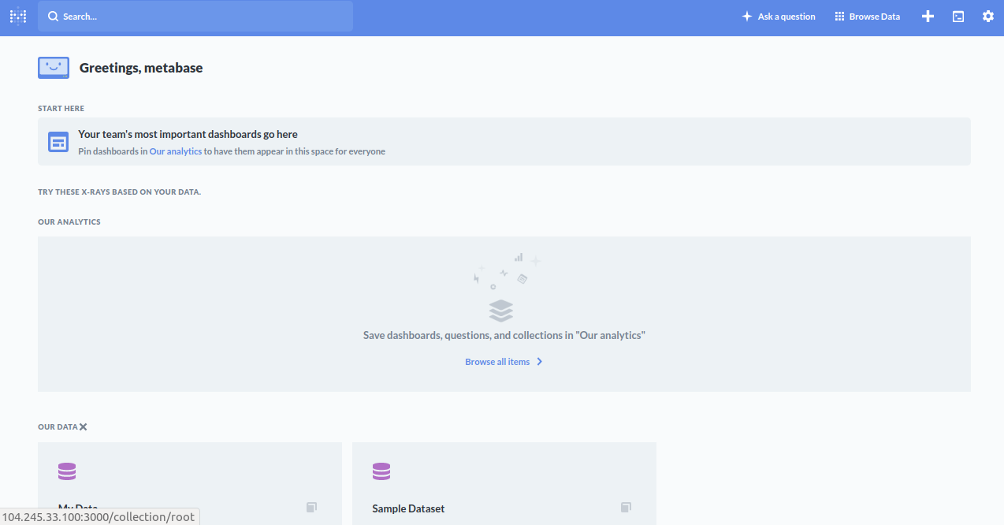1004x527 pixels.
Task: Click the magnifier search icon
Action: pos(53,17)
